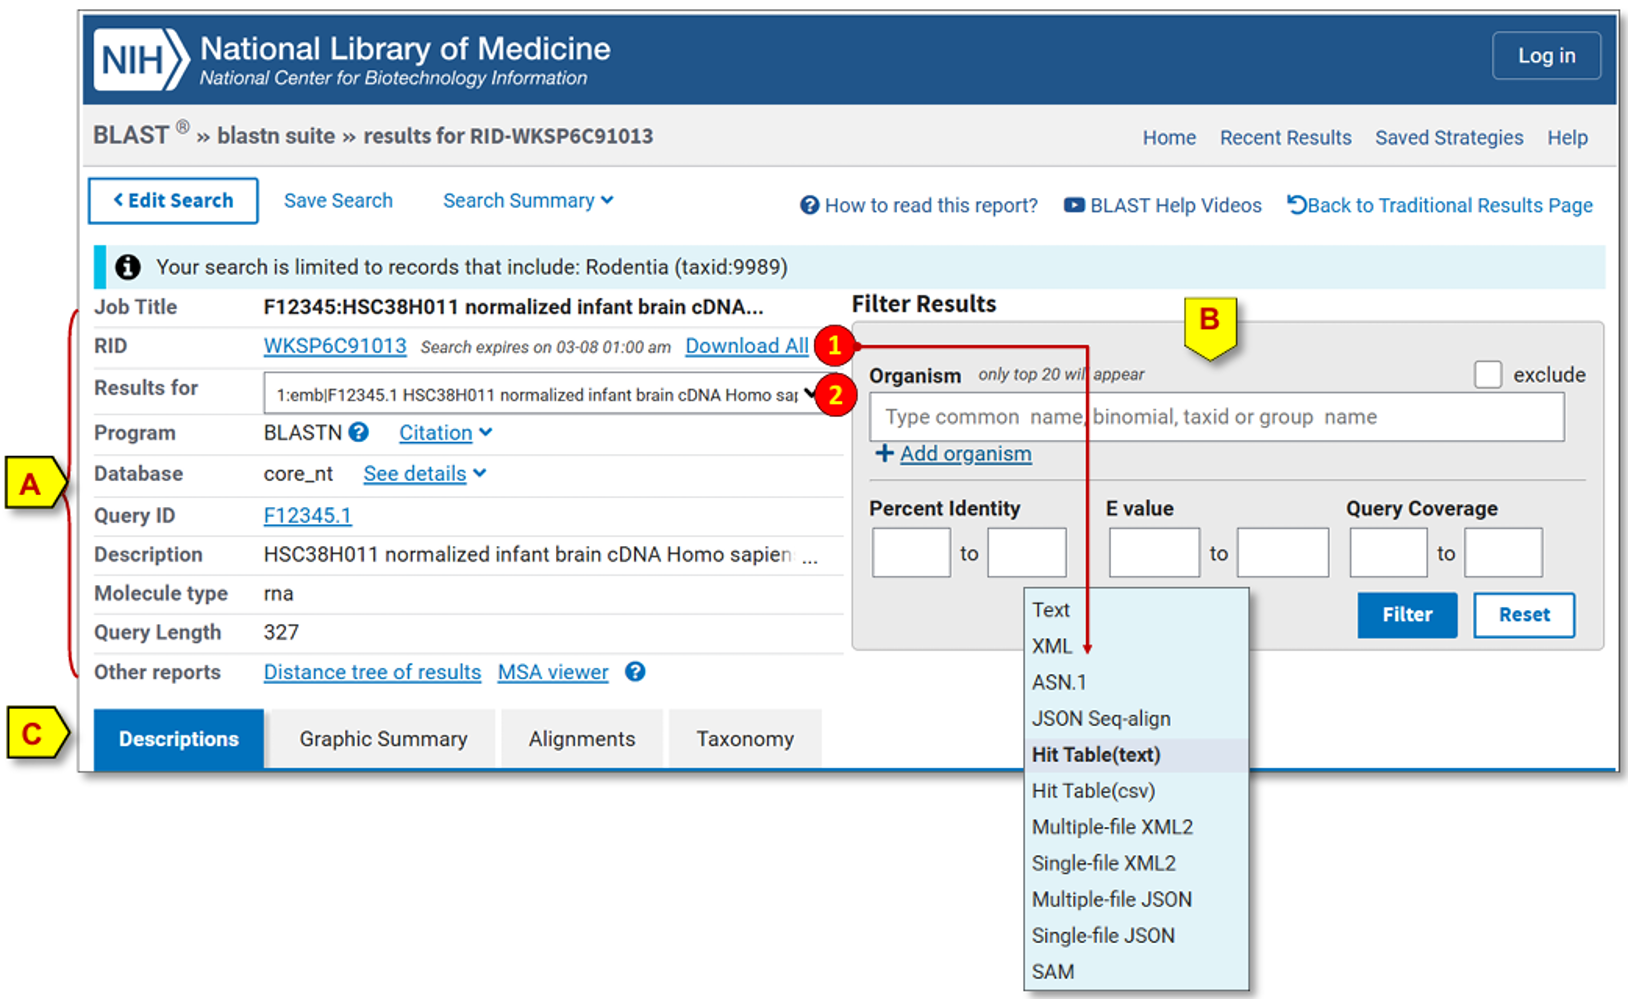Click the Query Coverage minimum field
The height and width of the screenshot is (999, 1628).
1388,553
